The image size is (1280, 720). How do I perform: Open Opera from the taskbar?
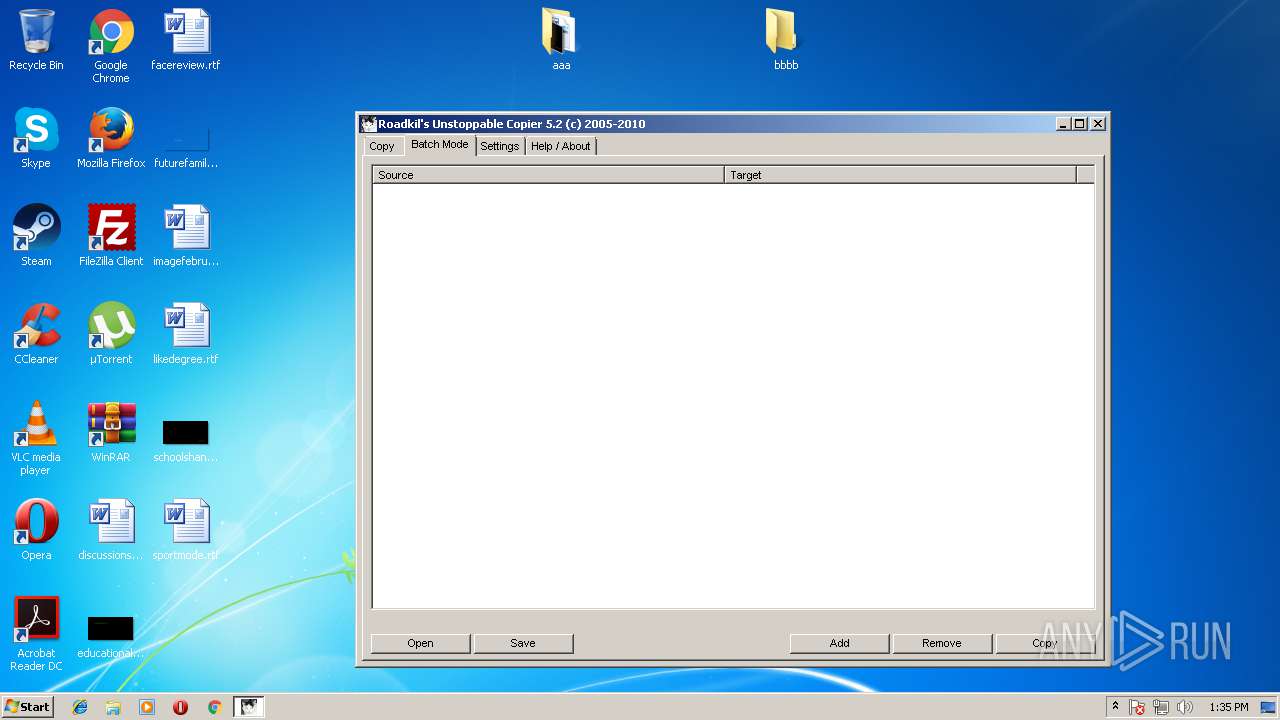coord(180,707)
